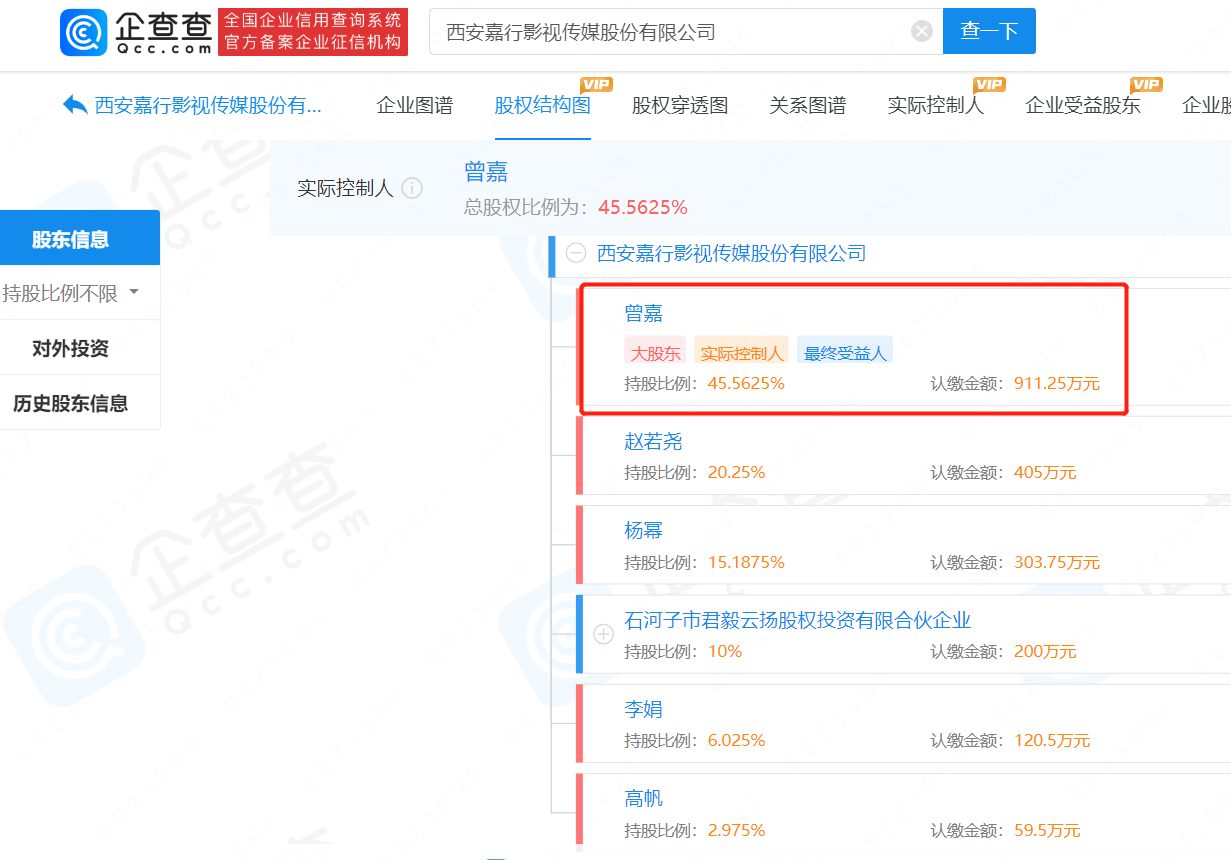Click the 西安嘉行影视传媒股份有限公司 root node name
This screenshot has height=860, width=1231.
click(732, 253)
